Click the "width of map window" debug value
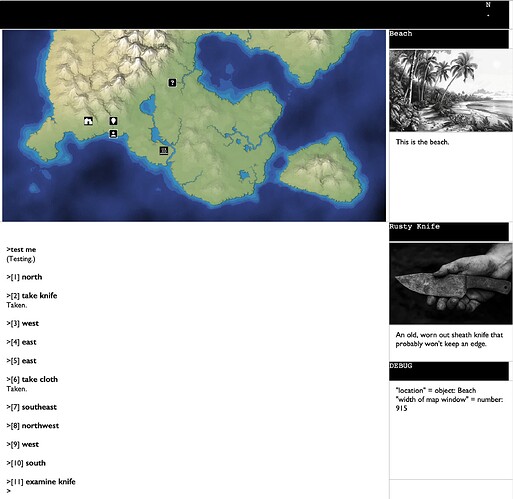 click(x=449, y=404)
